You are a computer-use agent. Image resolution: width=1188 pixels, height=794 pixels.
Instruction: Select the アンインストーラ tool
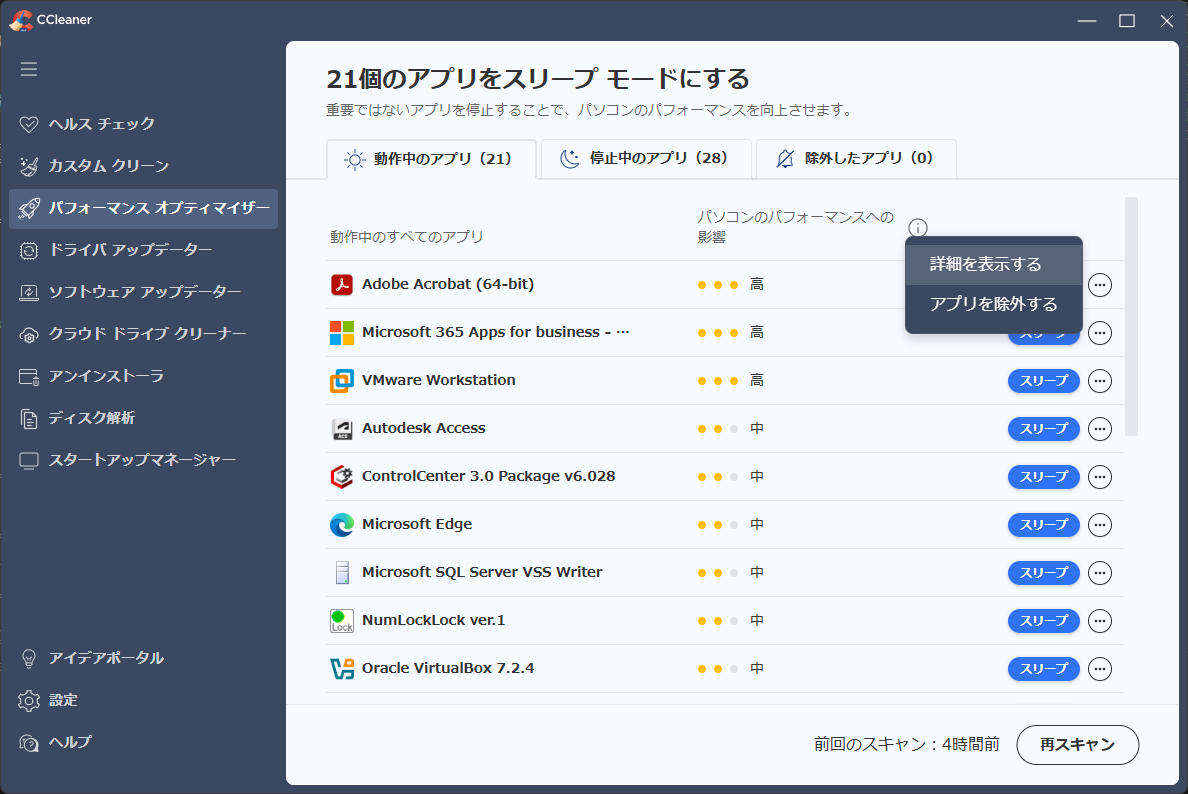coord(99,376)
